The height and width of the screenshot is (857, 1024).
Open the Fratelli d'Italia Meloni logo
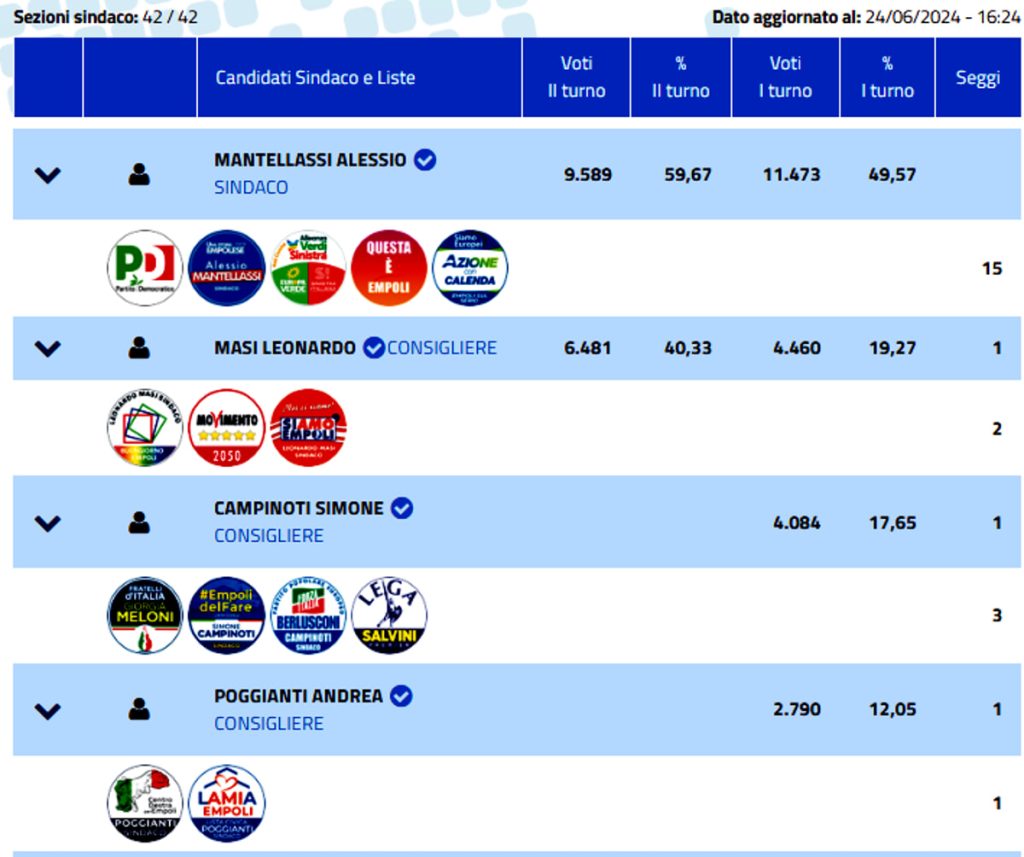145,615
